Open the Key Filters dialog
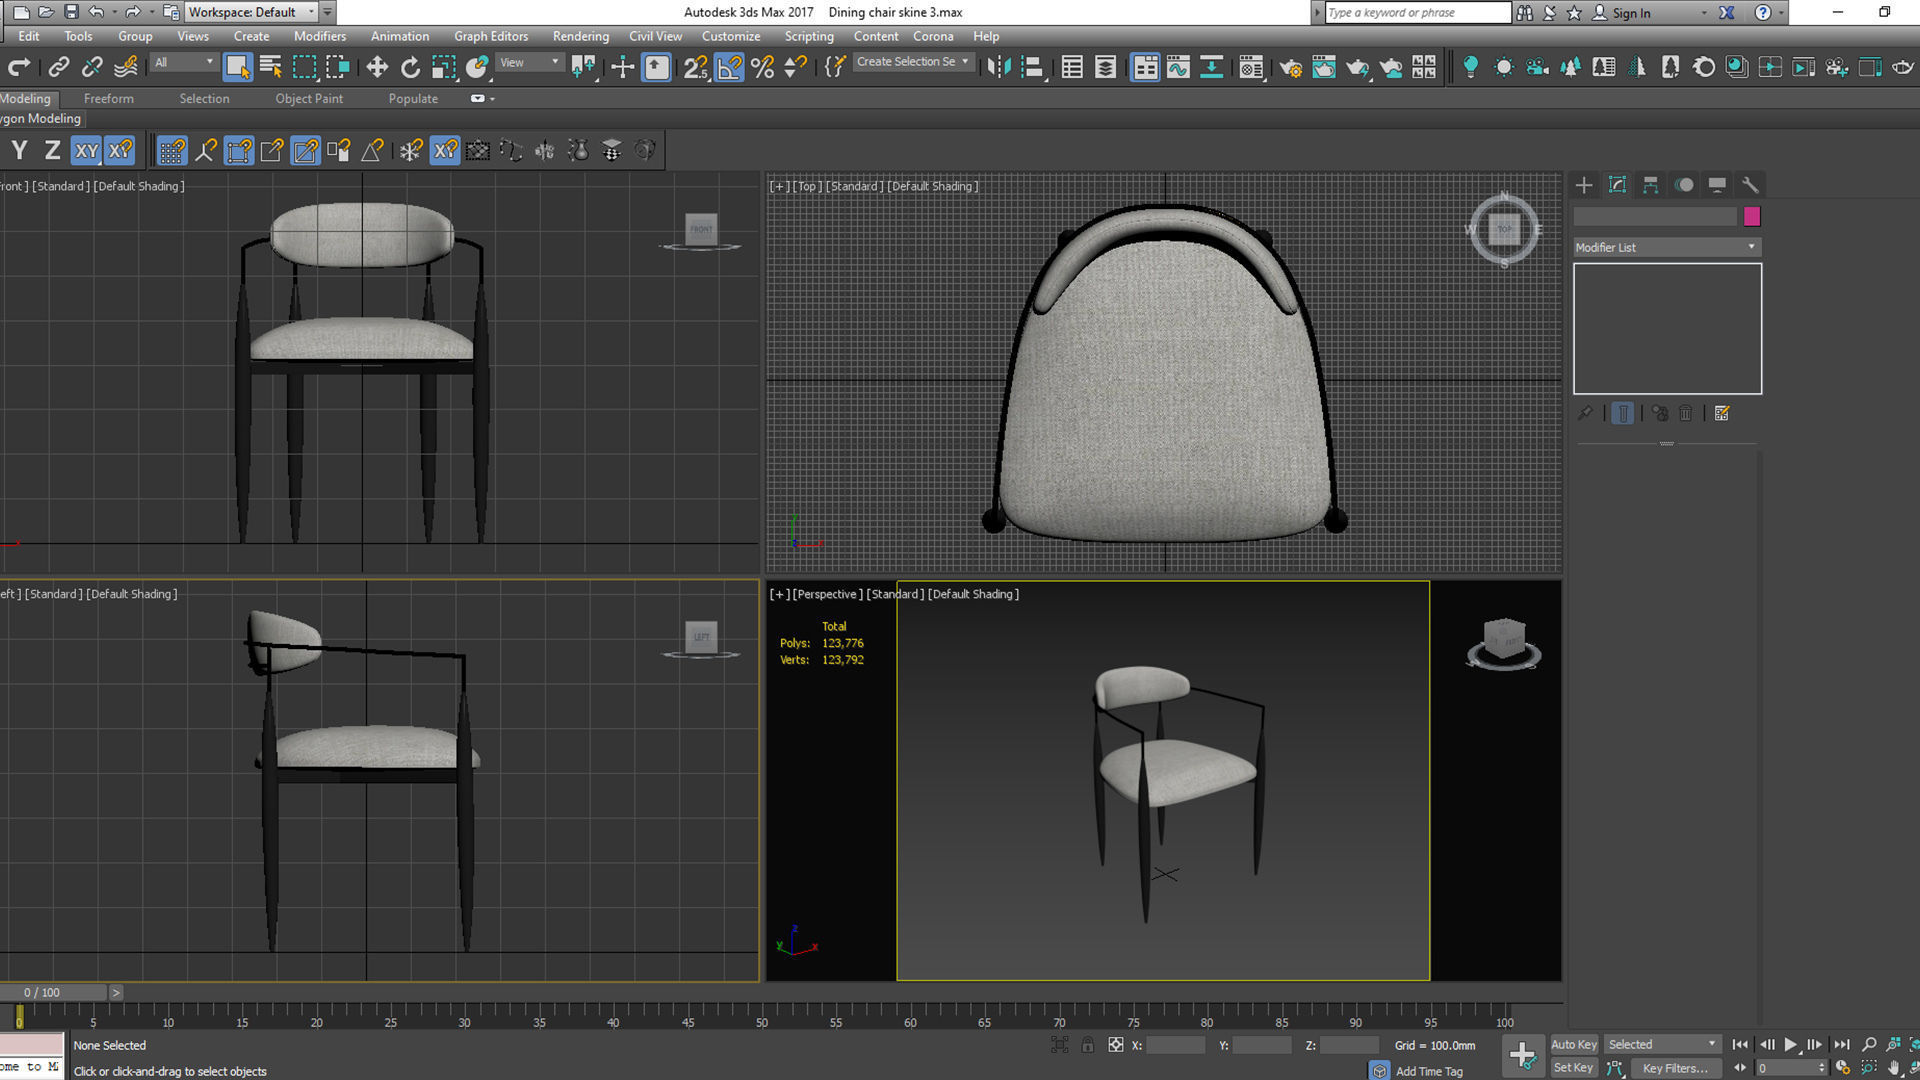This screenshot has width=1920, height=1080. (x=1676, y=1068)
